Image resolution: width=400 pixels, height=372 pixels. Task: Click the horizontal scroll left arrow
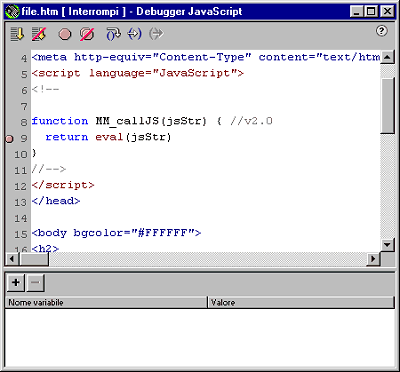click(12, 259)
